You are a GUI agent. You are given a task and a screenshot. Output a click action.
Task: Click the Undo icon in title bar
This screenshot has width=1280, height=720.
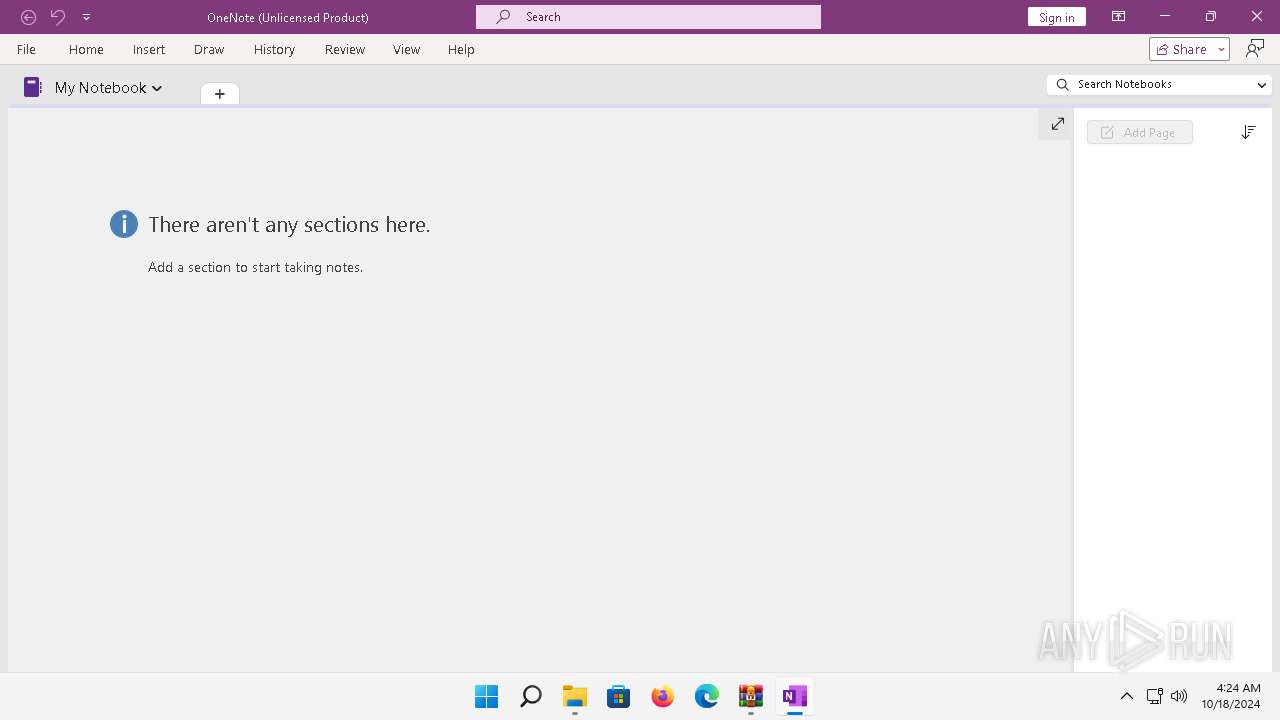[58, 17]
